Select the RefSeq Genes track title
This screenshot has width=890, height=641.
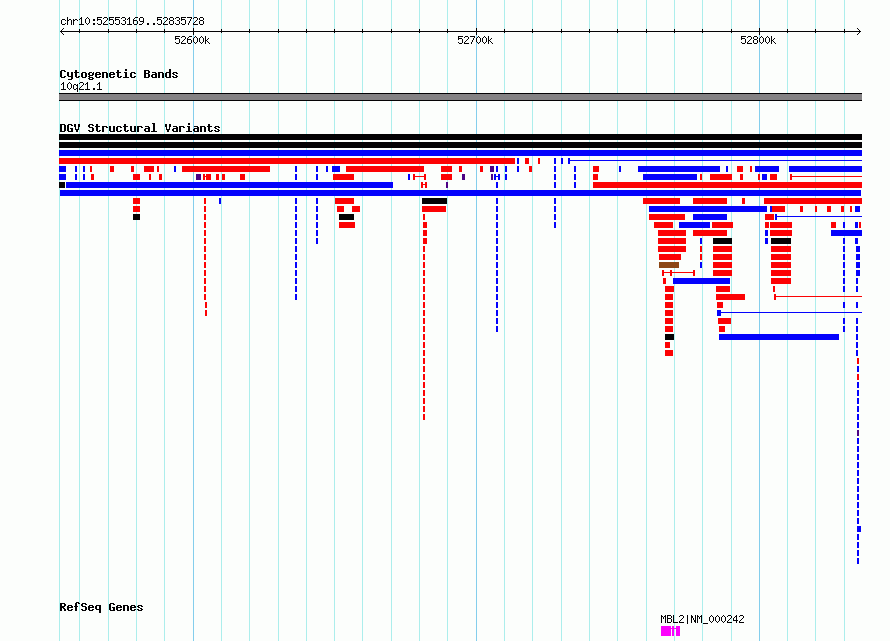click(x=101, y=607)
